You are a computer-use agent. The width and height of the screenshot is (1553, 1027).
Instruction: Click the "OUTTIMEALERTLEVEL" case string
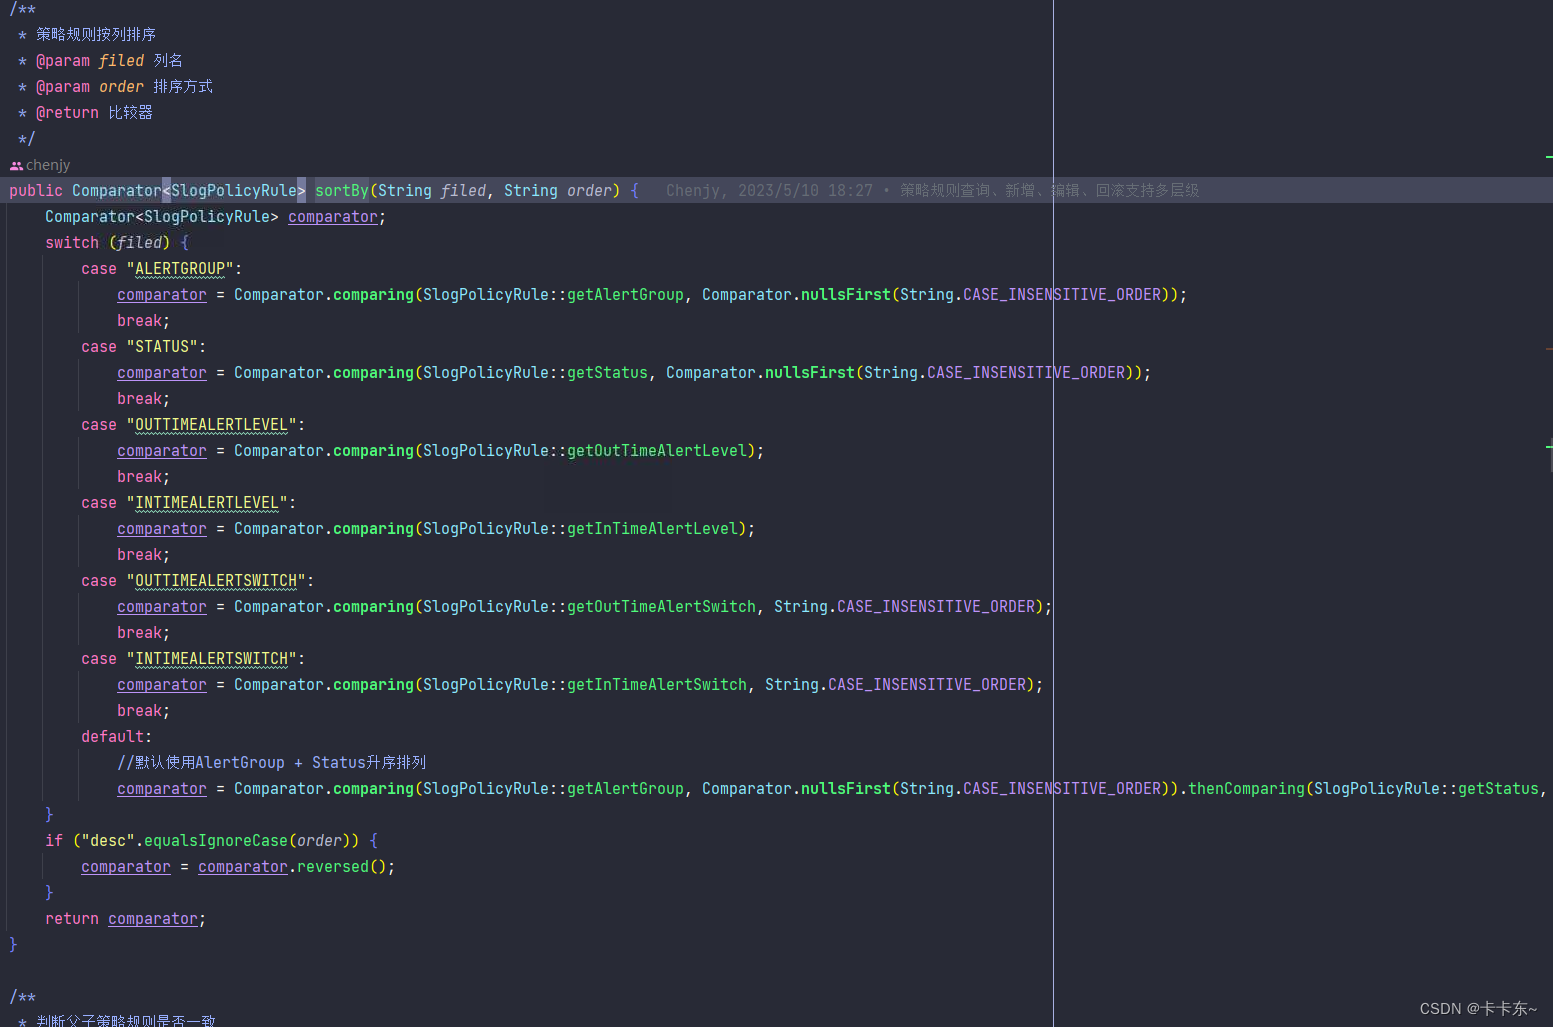(212, 424)
